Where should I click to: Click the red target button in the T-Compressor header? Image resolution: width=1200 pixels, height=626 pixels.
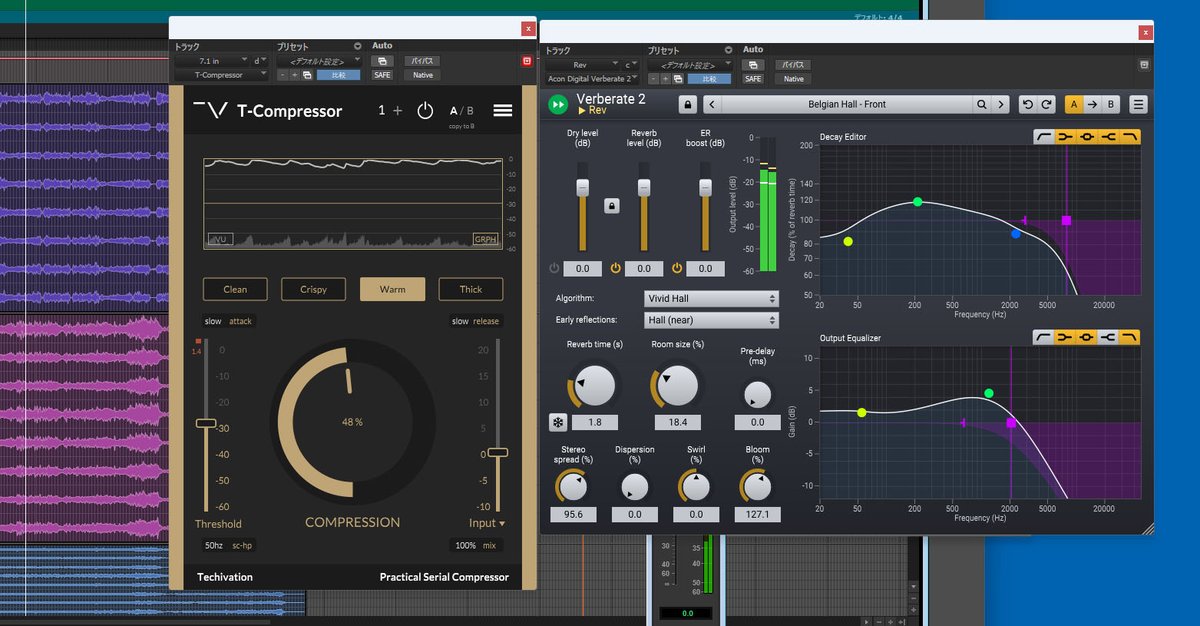click(527, 61)
